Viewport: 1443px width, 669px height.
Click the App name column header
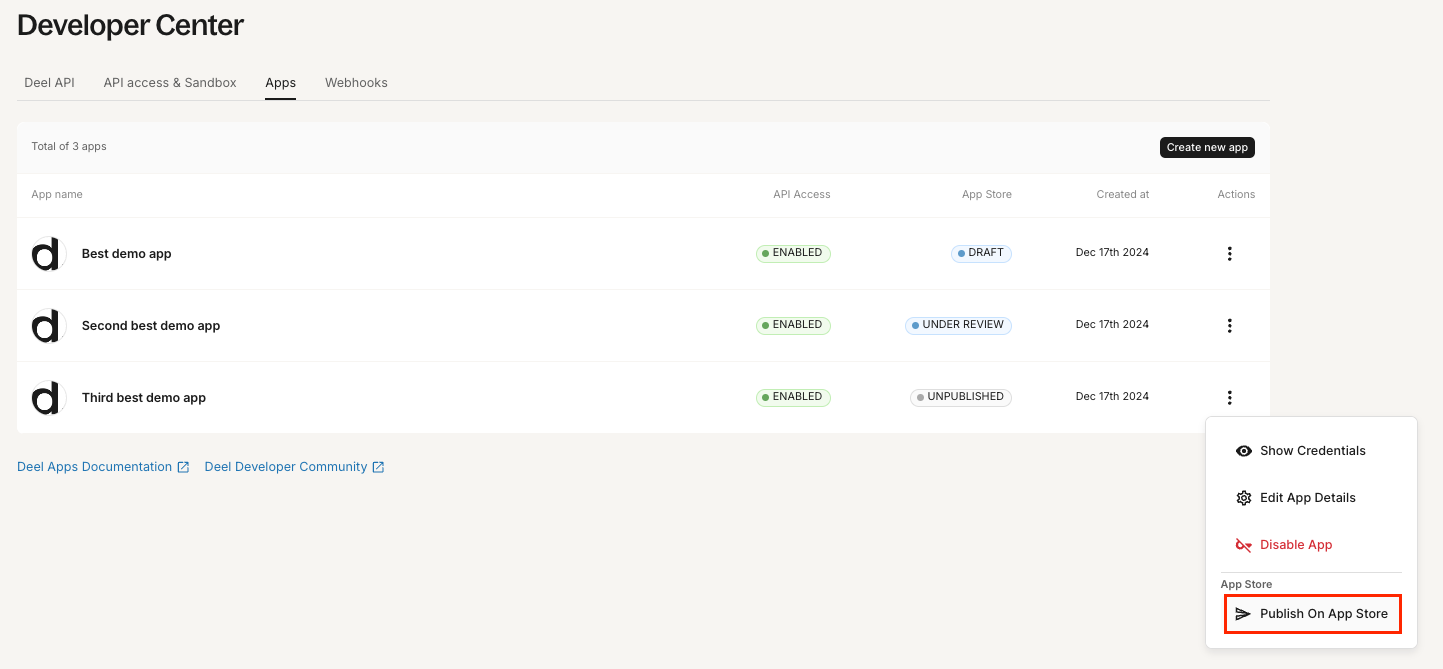tap(57, 195)
